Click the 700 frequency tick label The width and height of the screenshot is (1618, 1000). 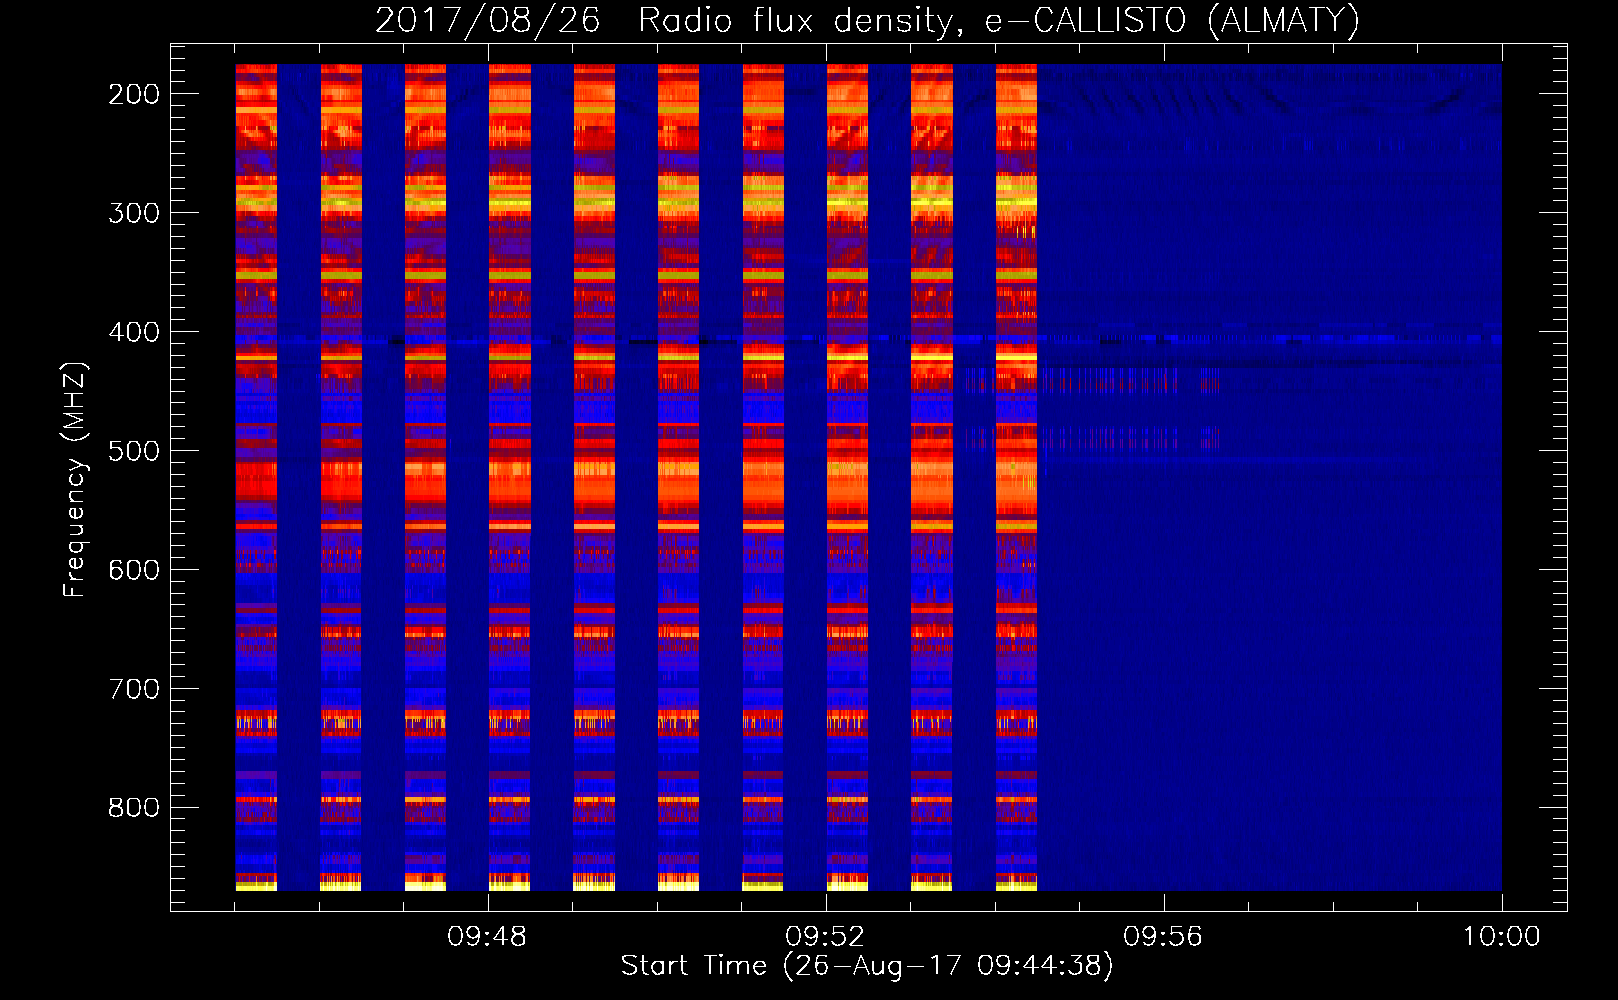(x=134, y=689)
